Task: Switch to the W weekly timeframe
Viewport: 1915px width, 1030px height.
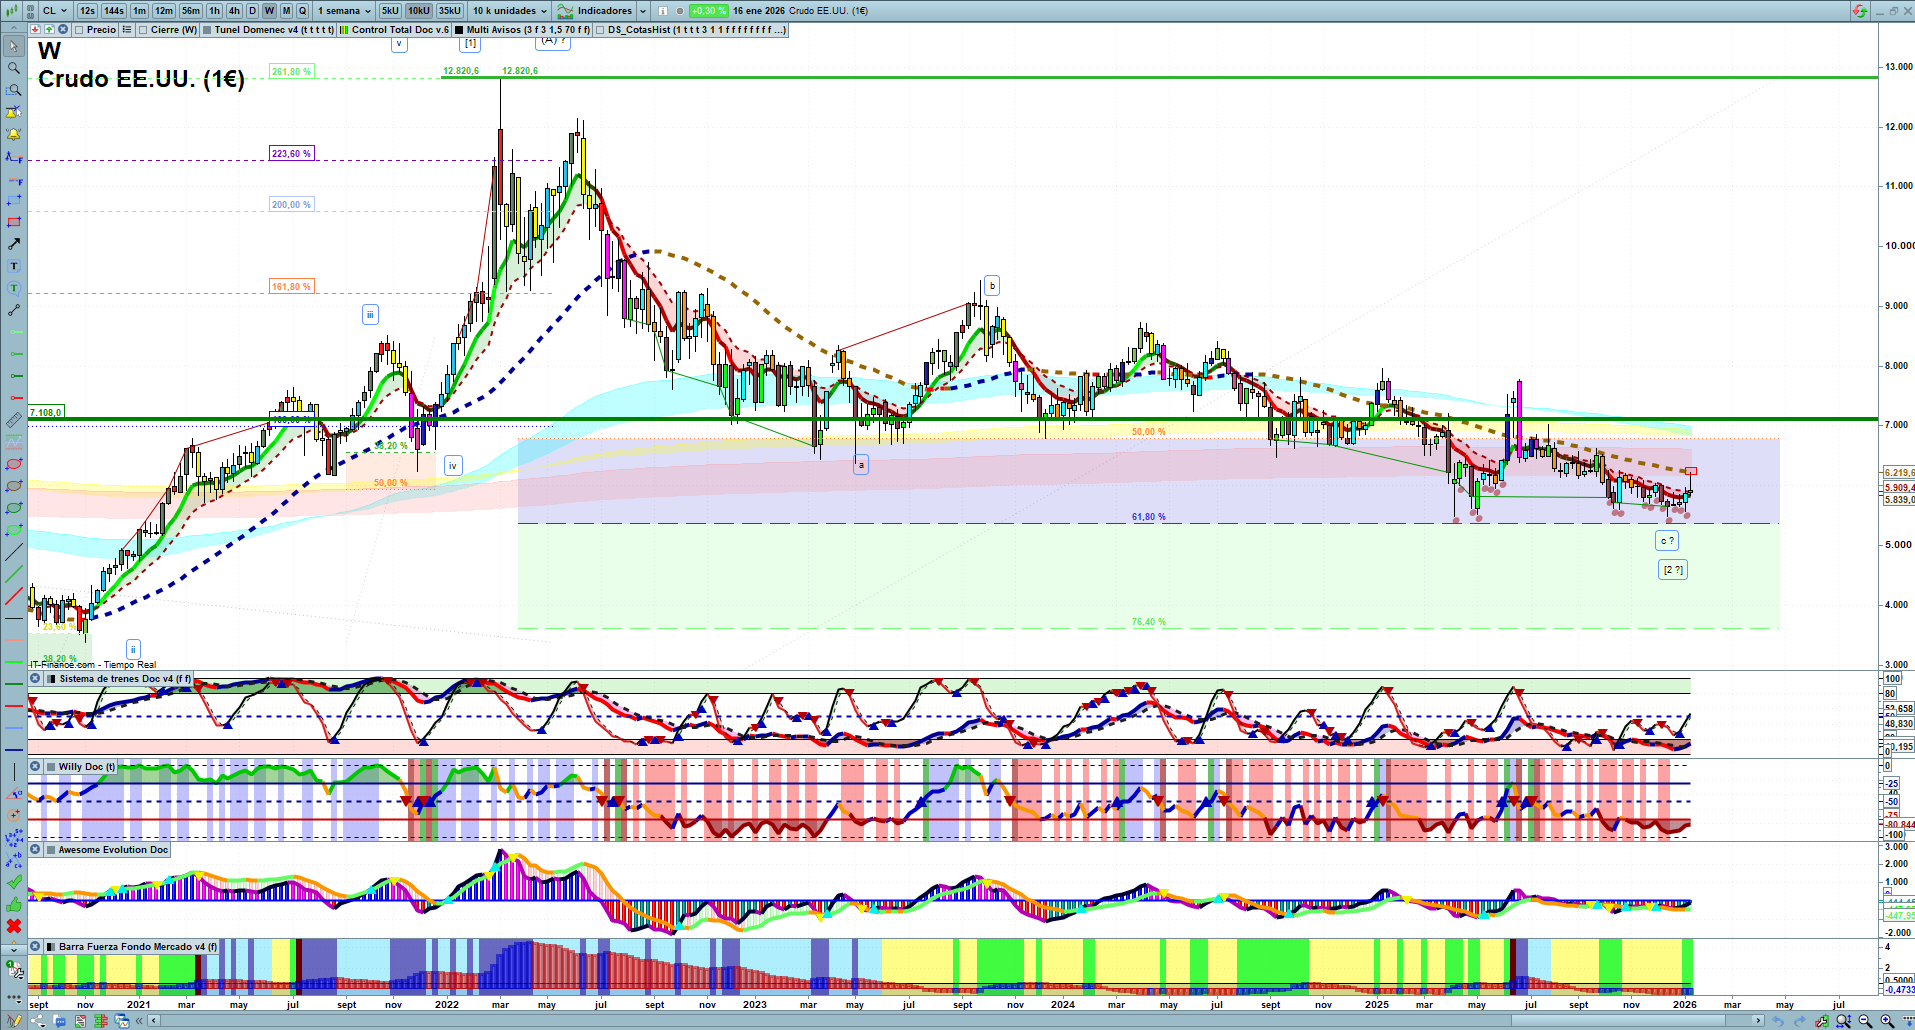Action: (x=269, y=11)
